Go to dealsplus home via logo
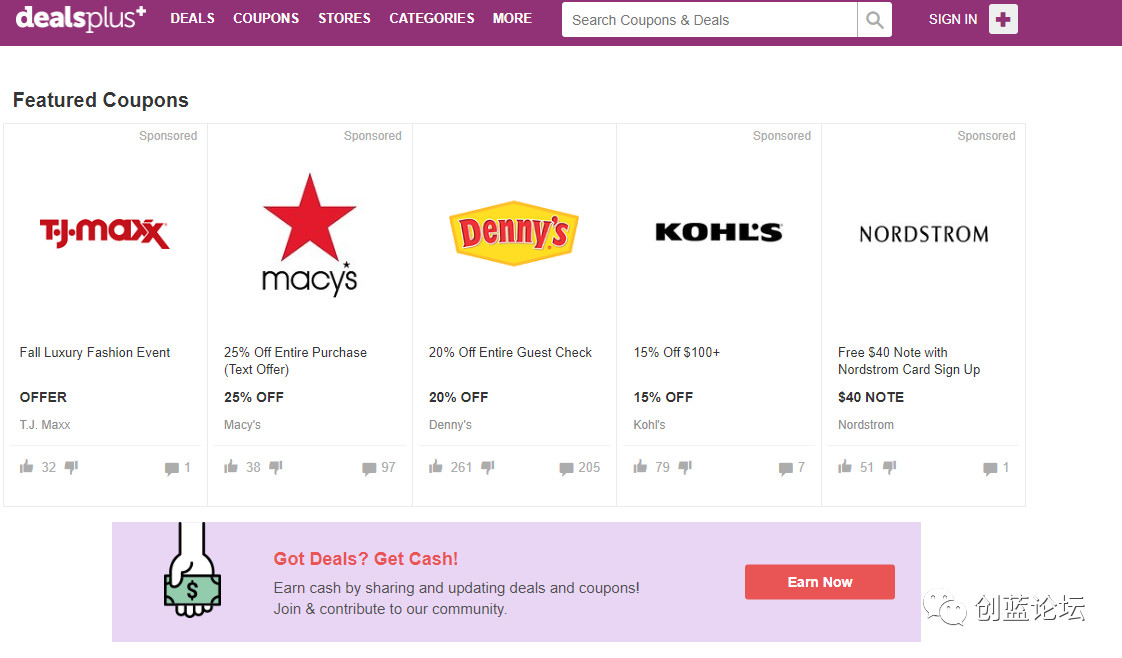The image size is (1122, 658). click(81, 18)
